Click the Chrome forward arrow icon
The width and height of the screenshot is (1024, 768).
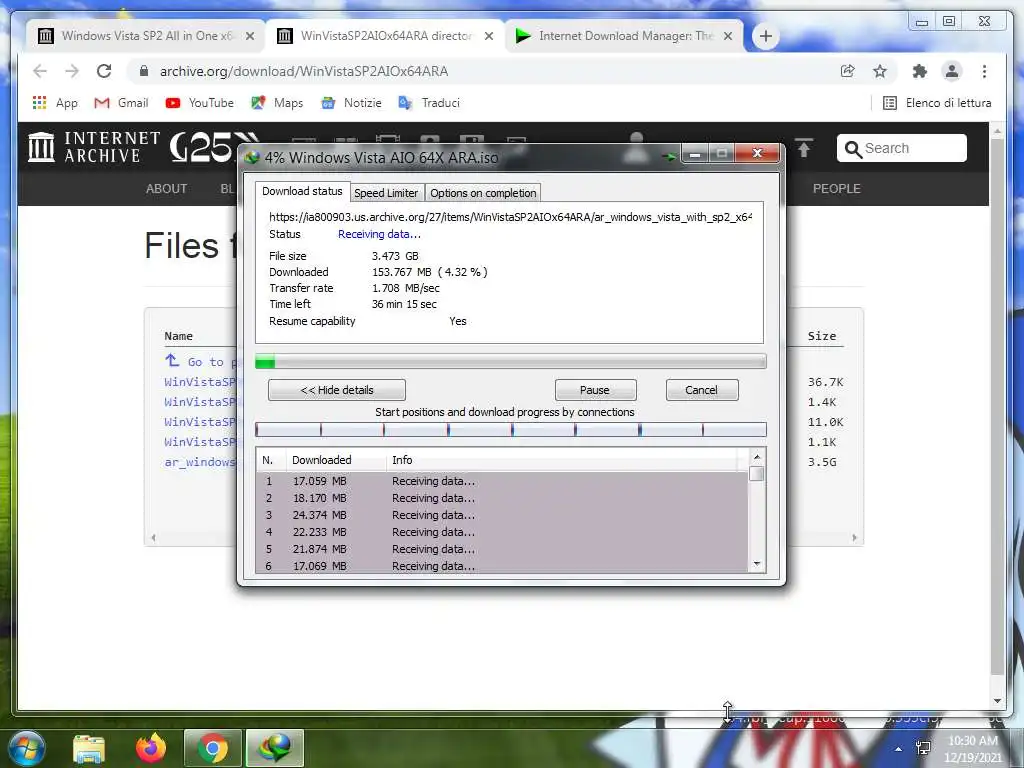point(72,71)
